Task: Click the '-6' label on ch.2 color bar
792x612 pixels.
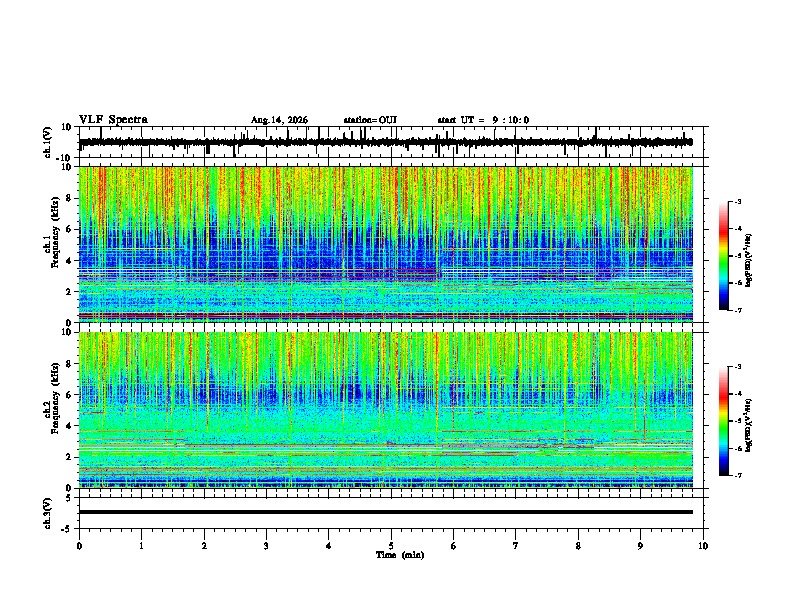Action: coord(738,448)
